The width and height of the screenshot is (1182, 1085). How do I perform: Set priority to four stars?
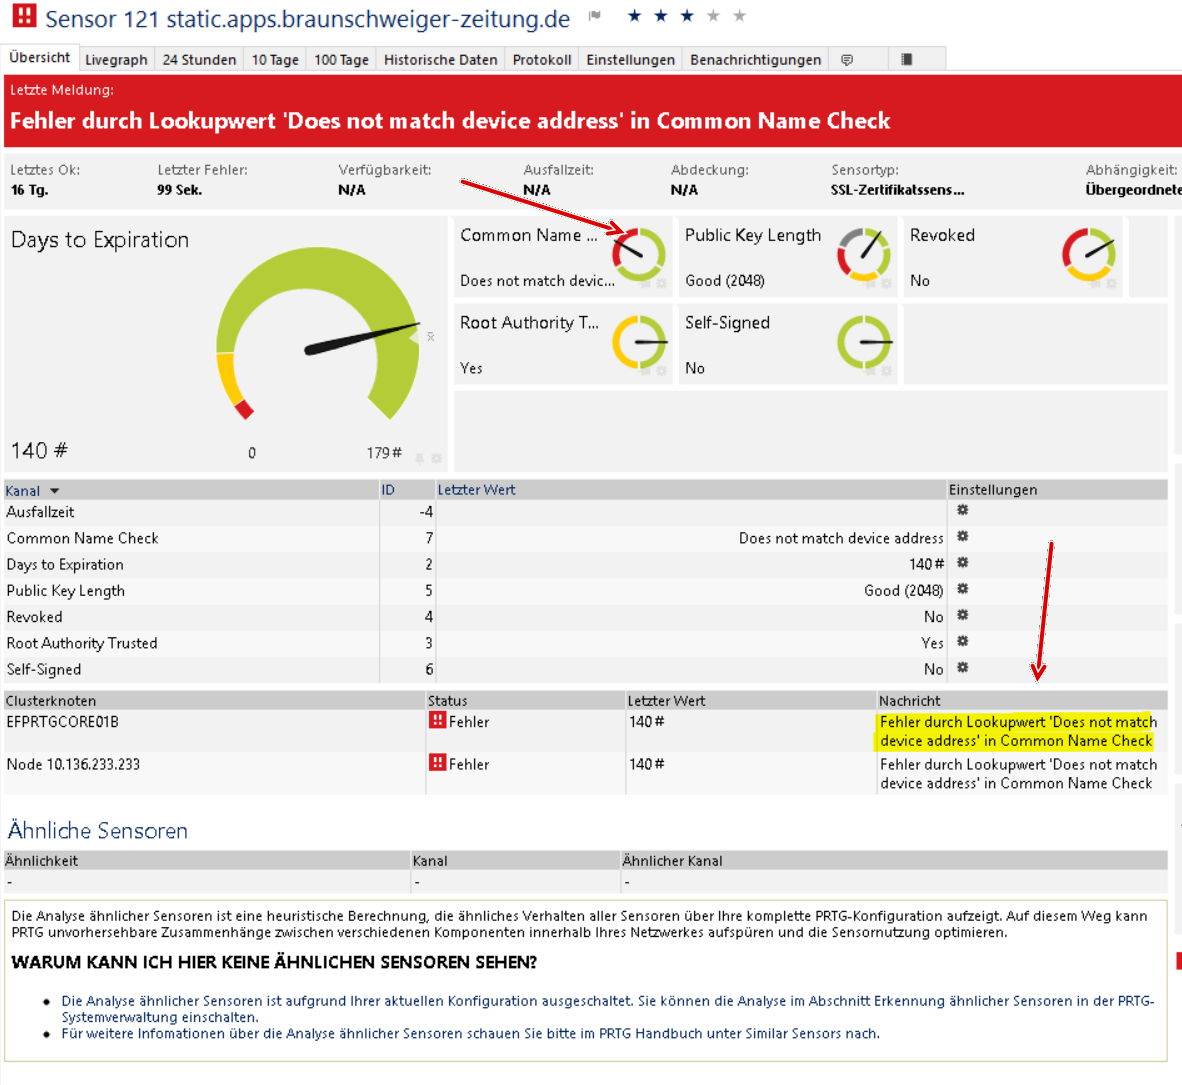713,16
